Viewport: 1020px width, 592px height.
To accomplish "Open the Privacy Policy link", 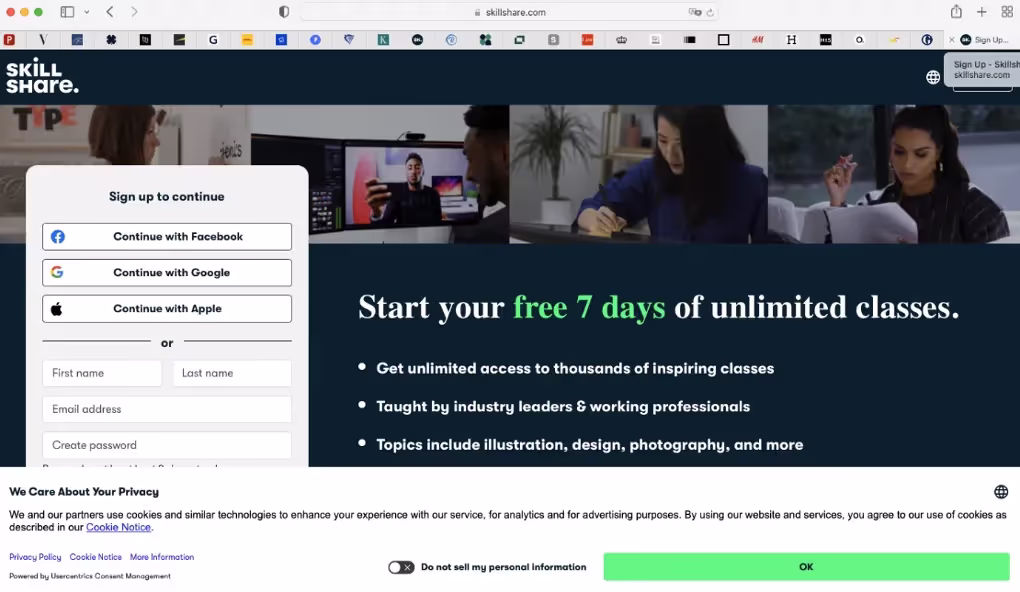I will tap(35, 557).
